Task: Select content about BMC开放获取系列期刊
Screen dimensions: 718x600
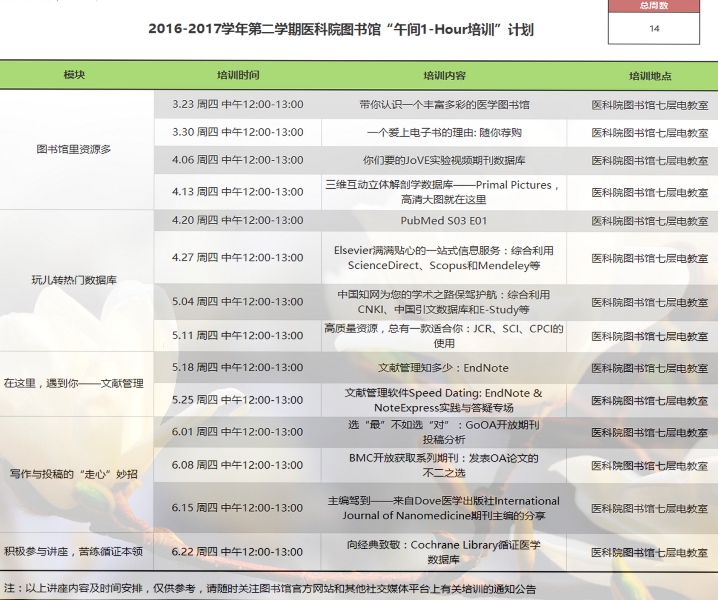Action: tap(444, 465)
